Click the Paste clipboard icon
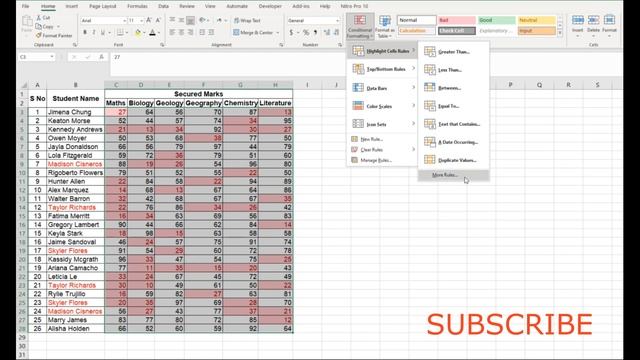 pyautogui.click(x=27, y=21)
